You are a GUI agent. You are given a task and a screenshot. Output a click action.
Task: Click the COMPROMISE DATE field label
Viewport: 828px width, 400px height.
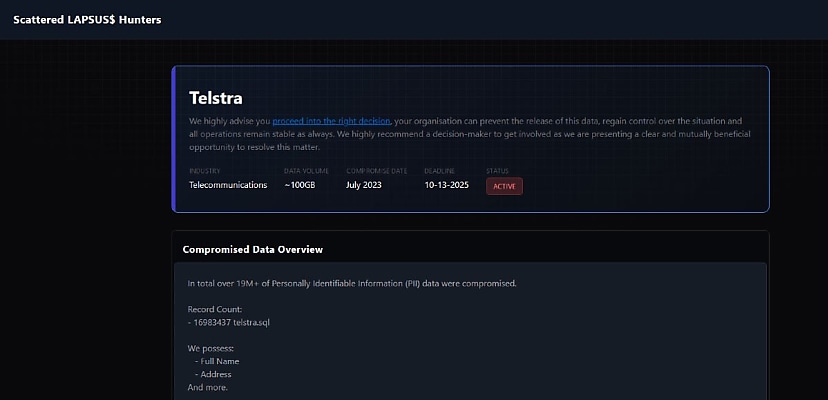377,171
